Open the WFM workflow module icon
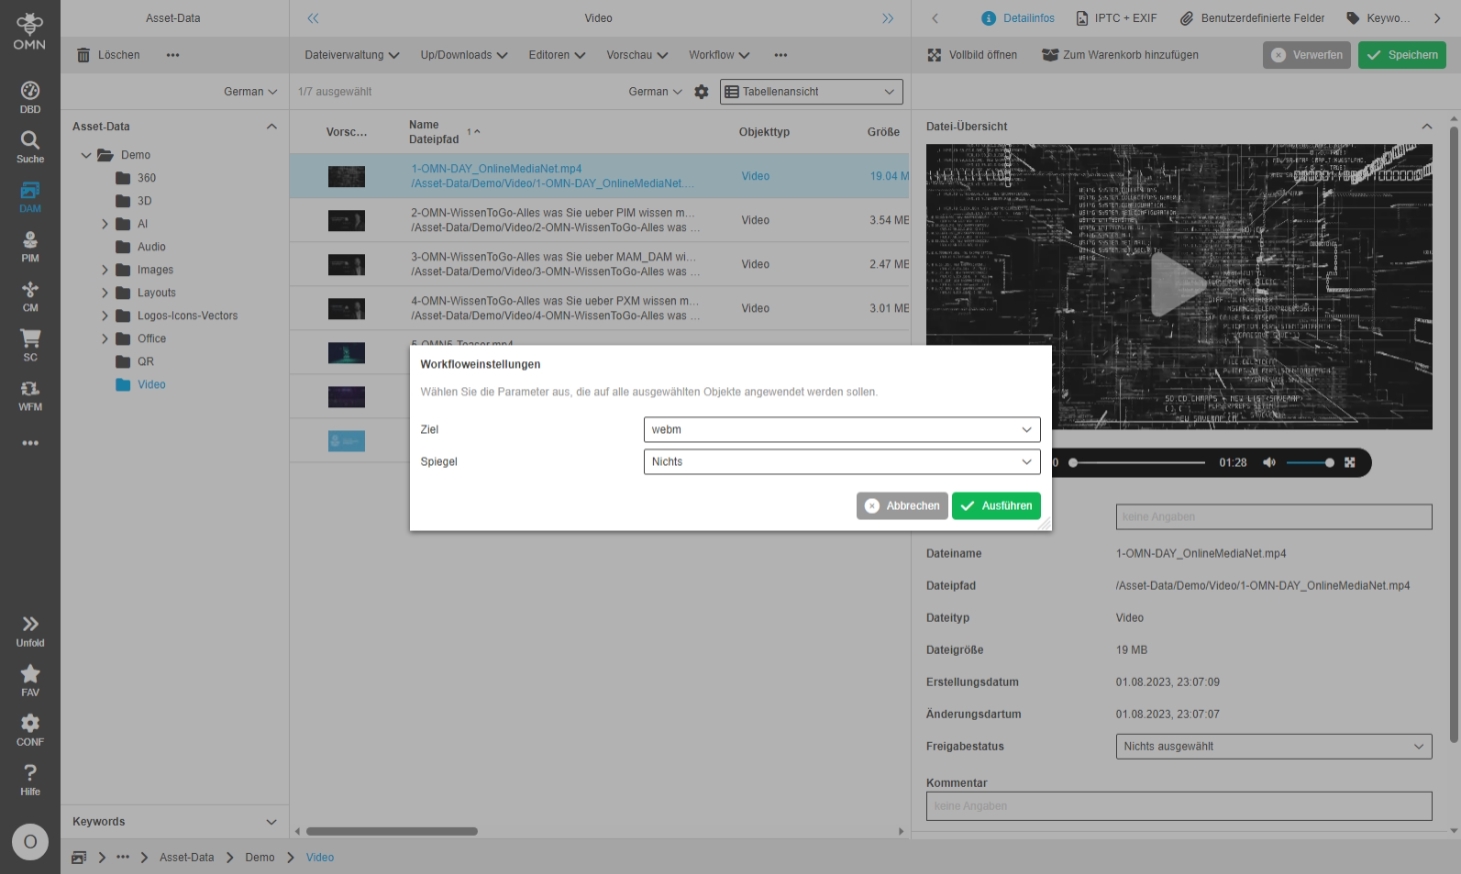This screenshot has height=874, width=1461. point(30,395)
